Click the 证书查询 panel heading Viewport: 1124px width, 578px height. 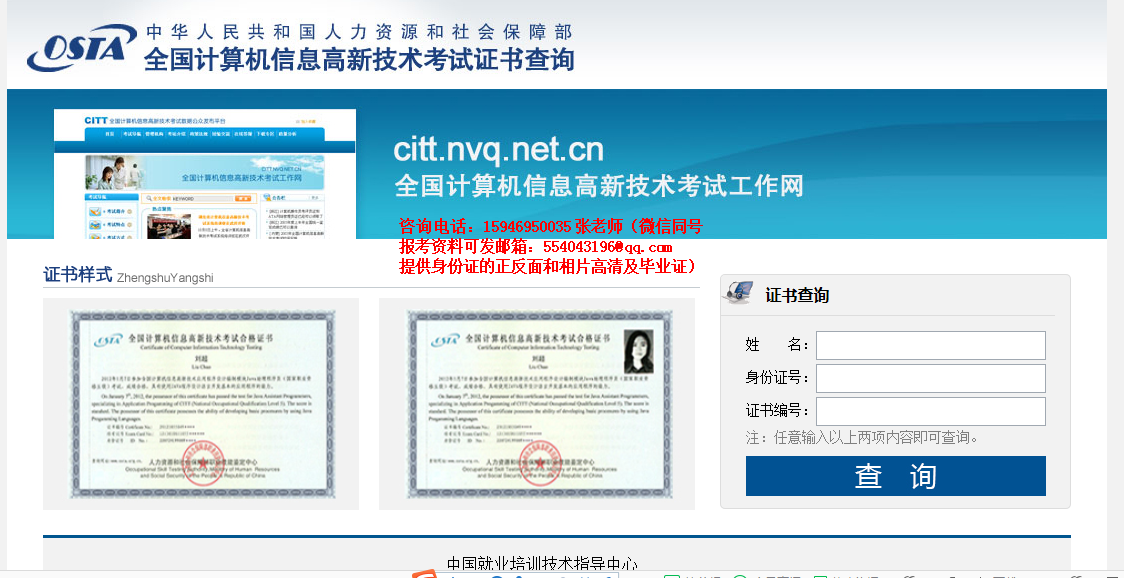pos(797,295)
